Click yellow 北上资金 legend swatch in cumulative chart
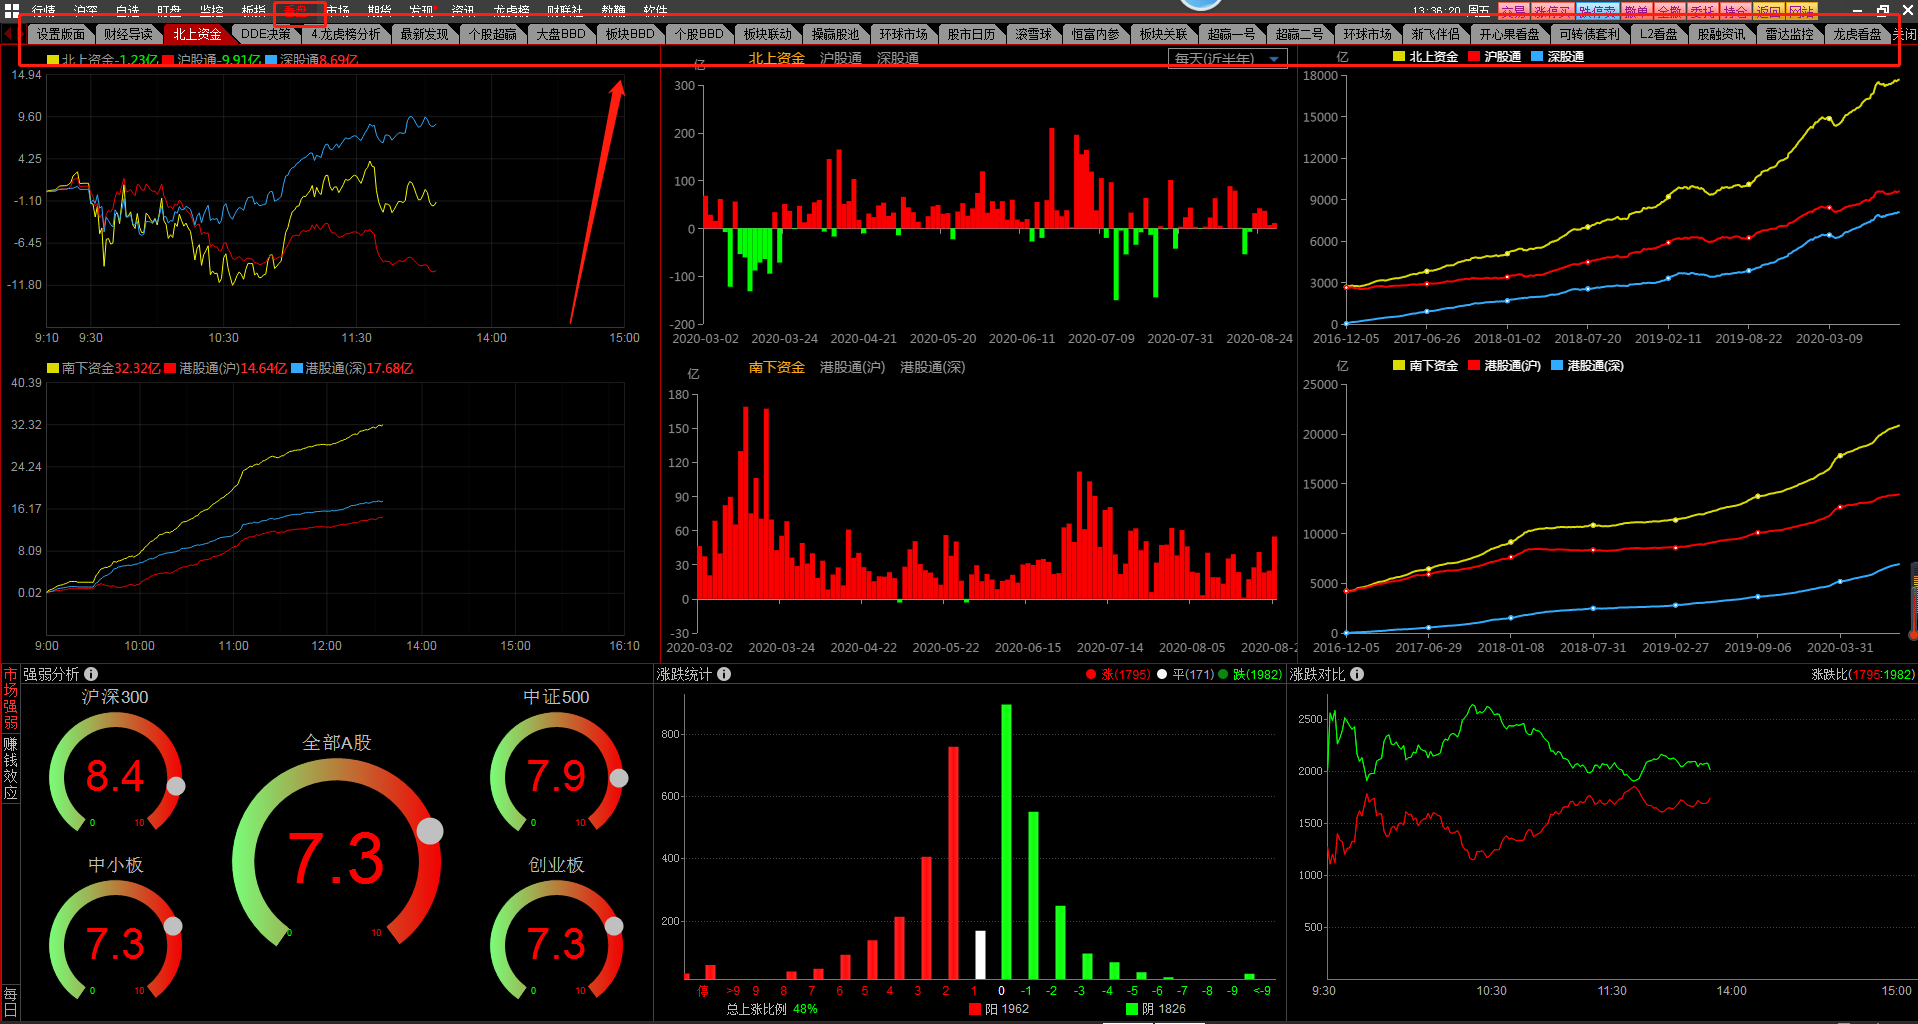This screenshot has width=1918, height=1024. [x=1399, y=57]
